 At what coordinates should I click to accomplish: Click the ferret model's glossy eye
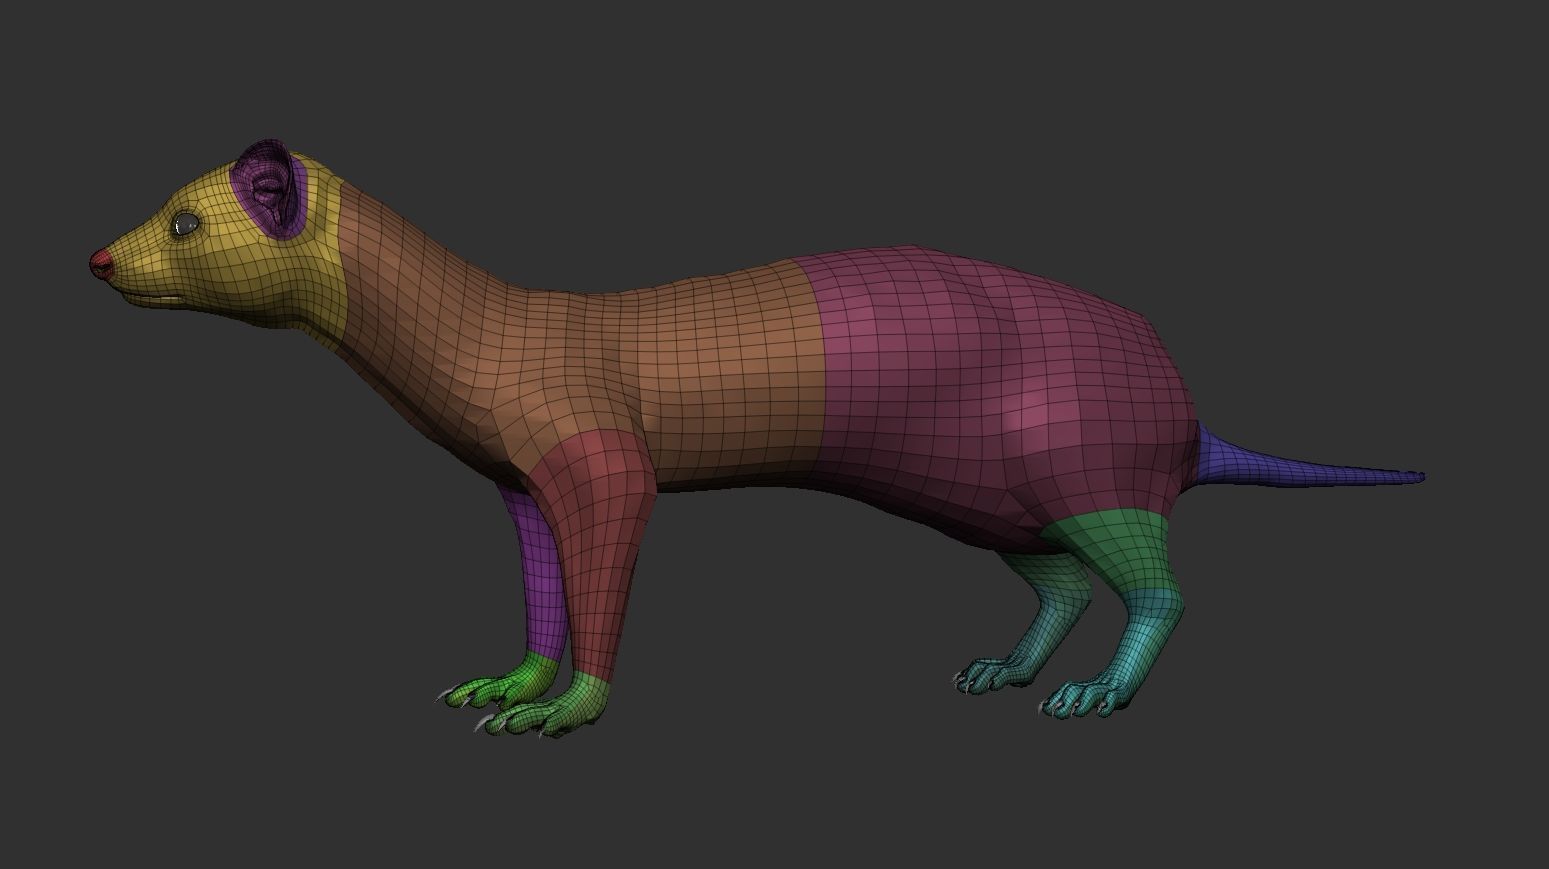184,225
